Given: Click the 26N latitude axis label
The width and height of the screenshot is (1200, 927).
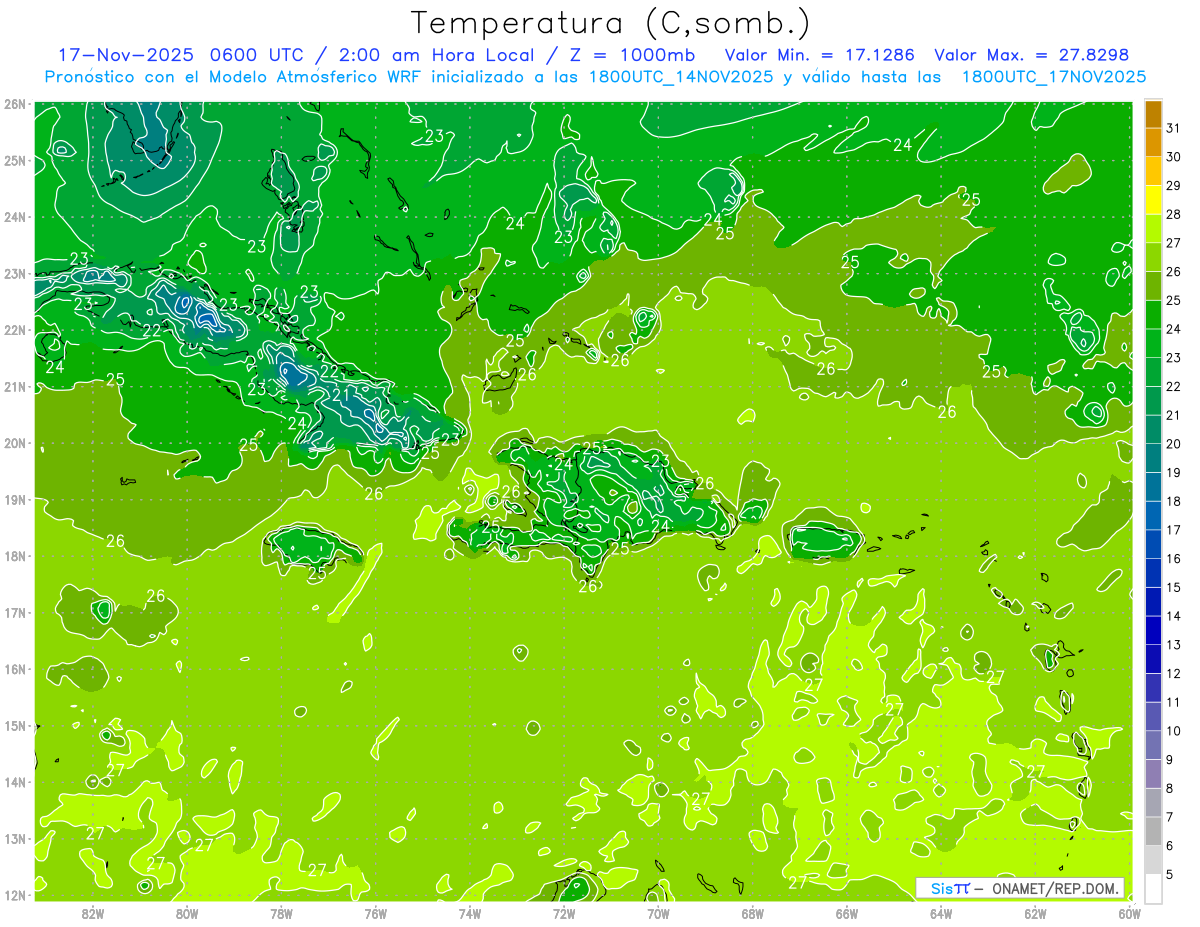Looking at the screenshot, I should pos(15,104).
